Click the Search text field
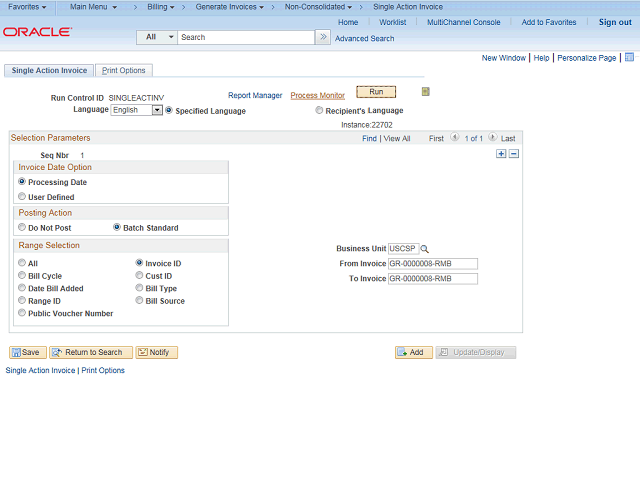 [246, 37]
